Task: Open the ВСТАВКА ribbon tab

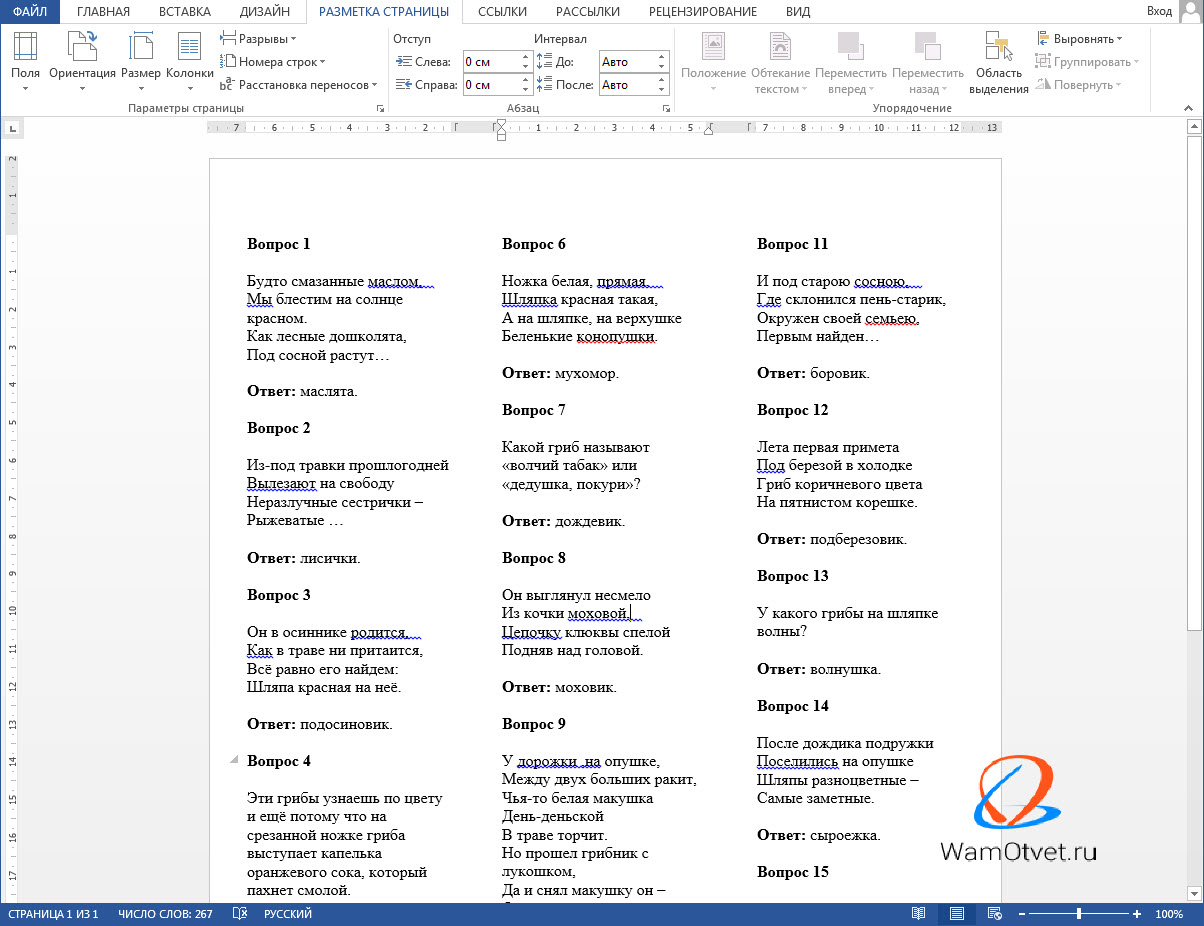Action: pos(185,12)
